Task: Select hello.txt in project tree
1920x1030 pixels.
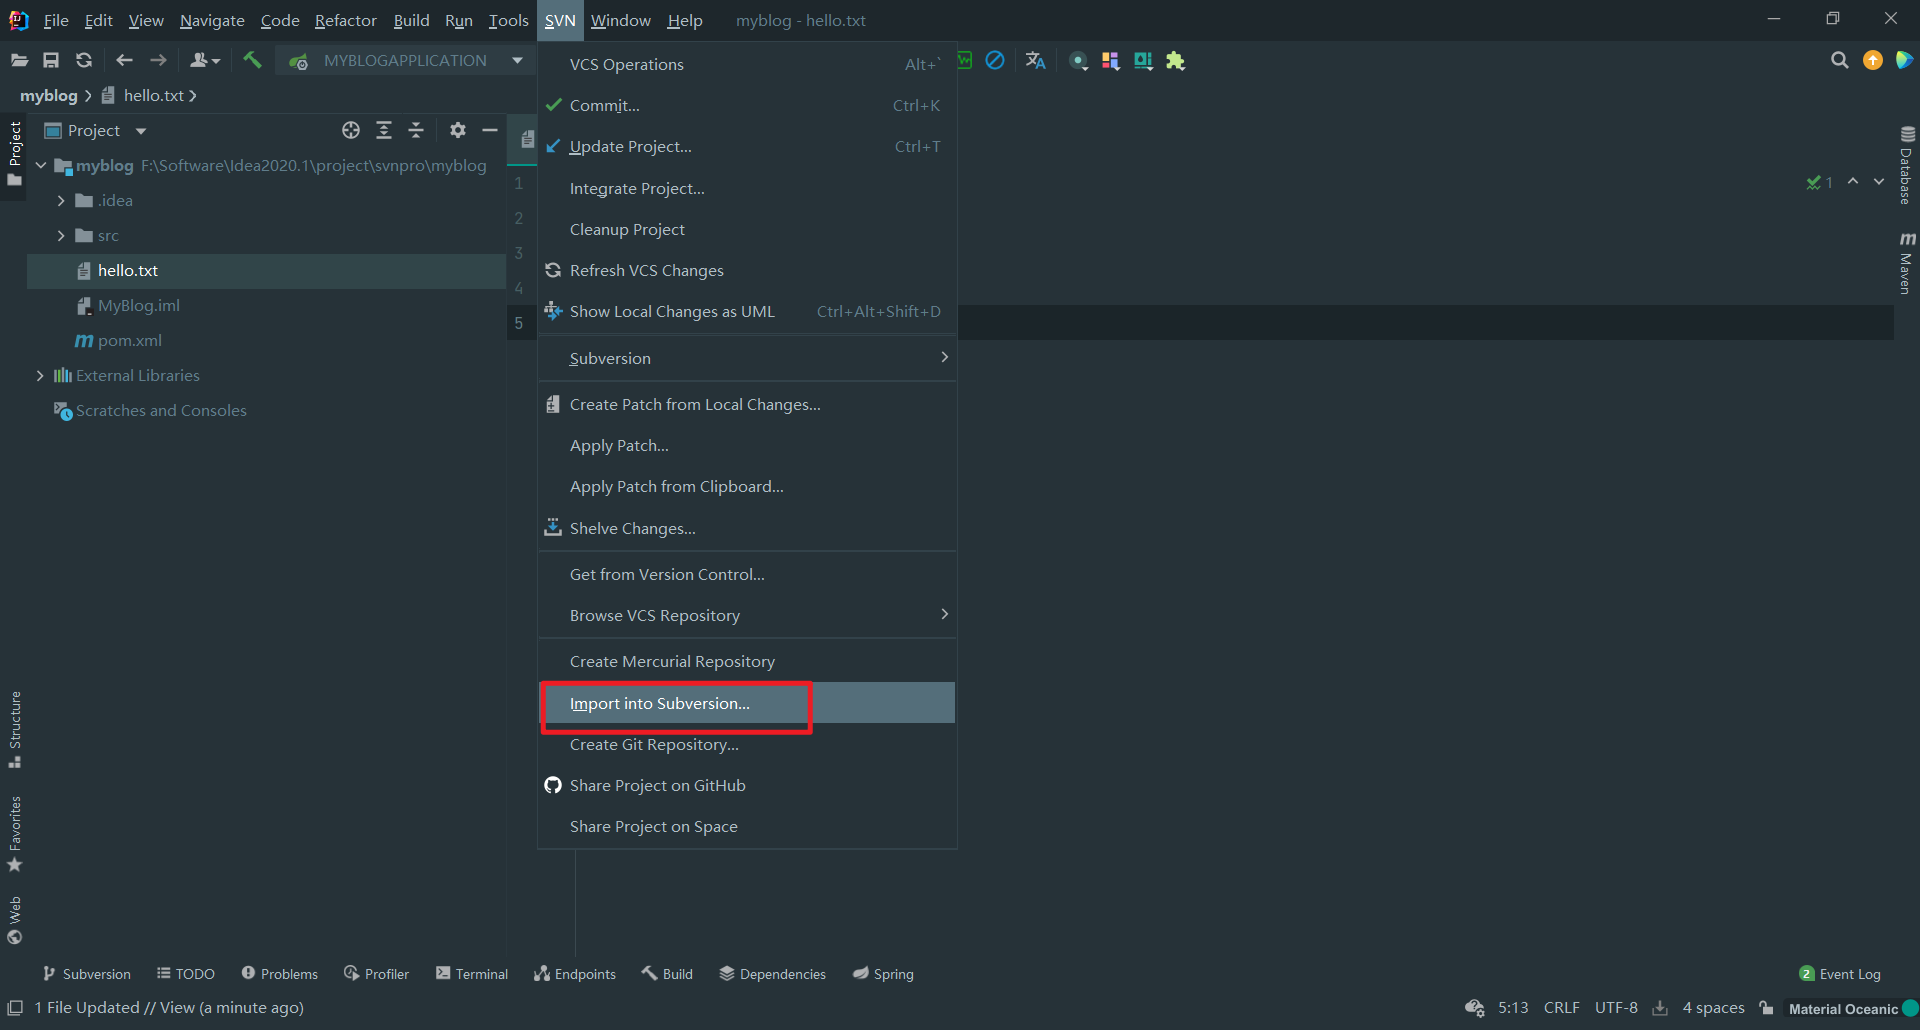Action: [x=267, y=271]
